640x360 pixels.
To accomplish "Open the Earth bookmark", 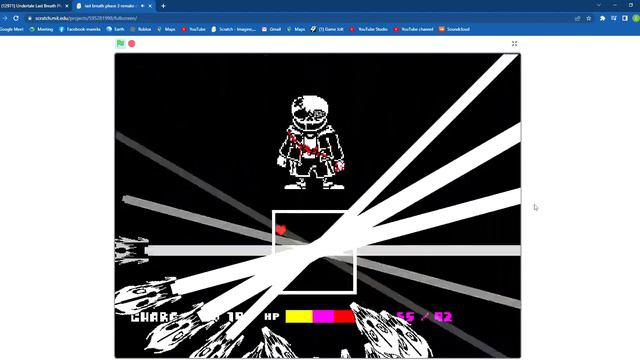I will [x=115, y=29].
